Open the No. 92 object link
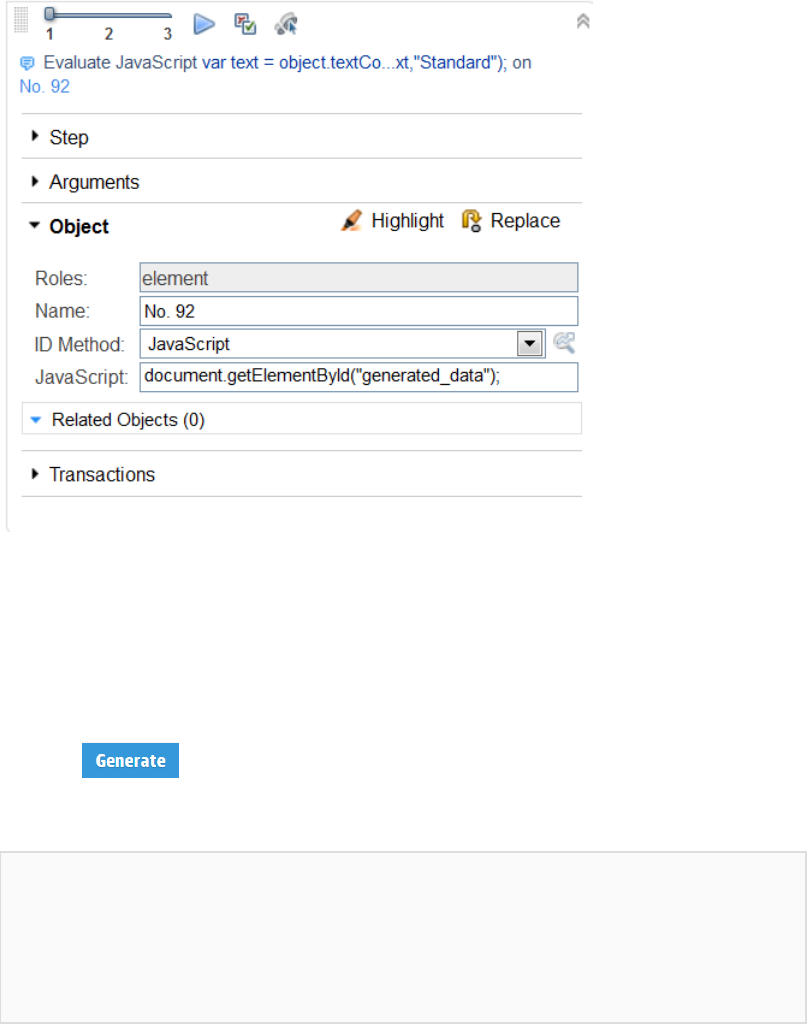 pos(45,87)
